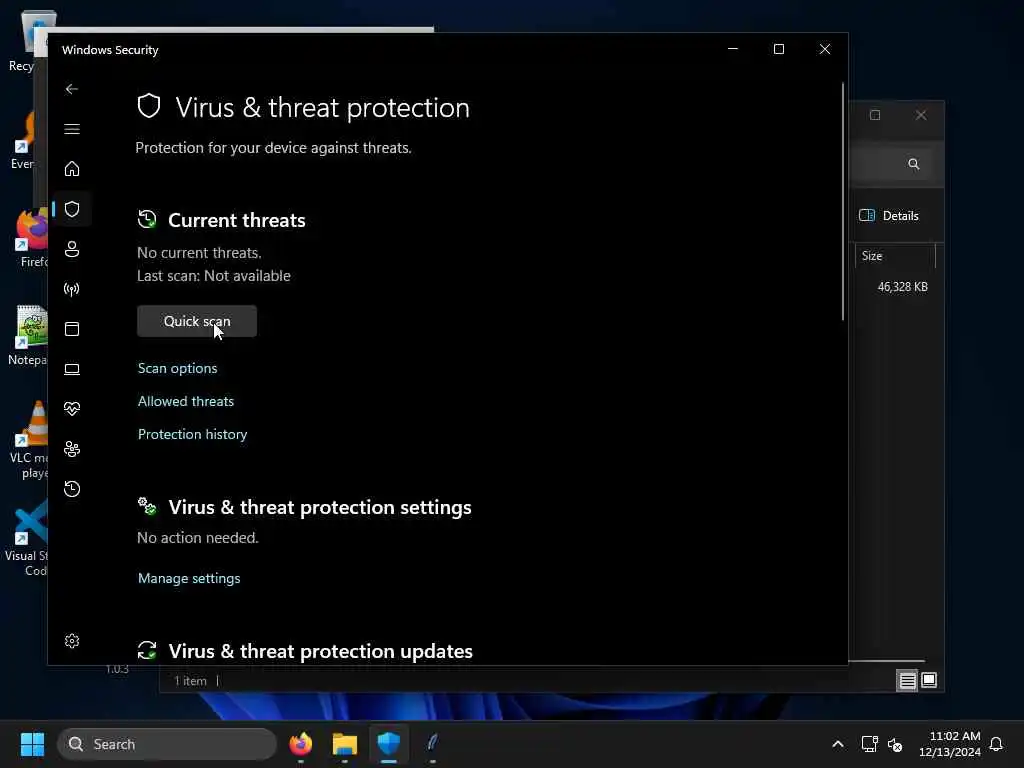
Task: Open Device performance & health heart icon
Action: (x=72, y=409)
